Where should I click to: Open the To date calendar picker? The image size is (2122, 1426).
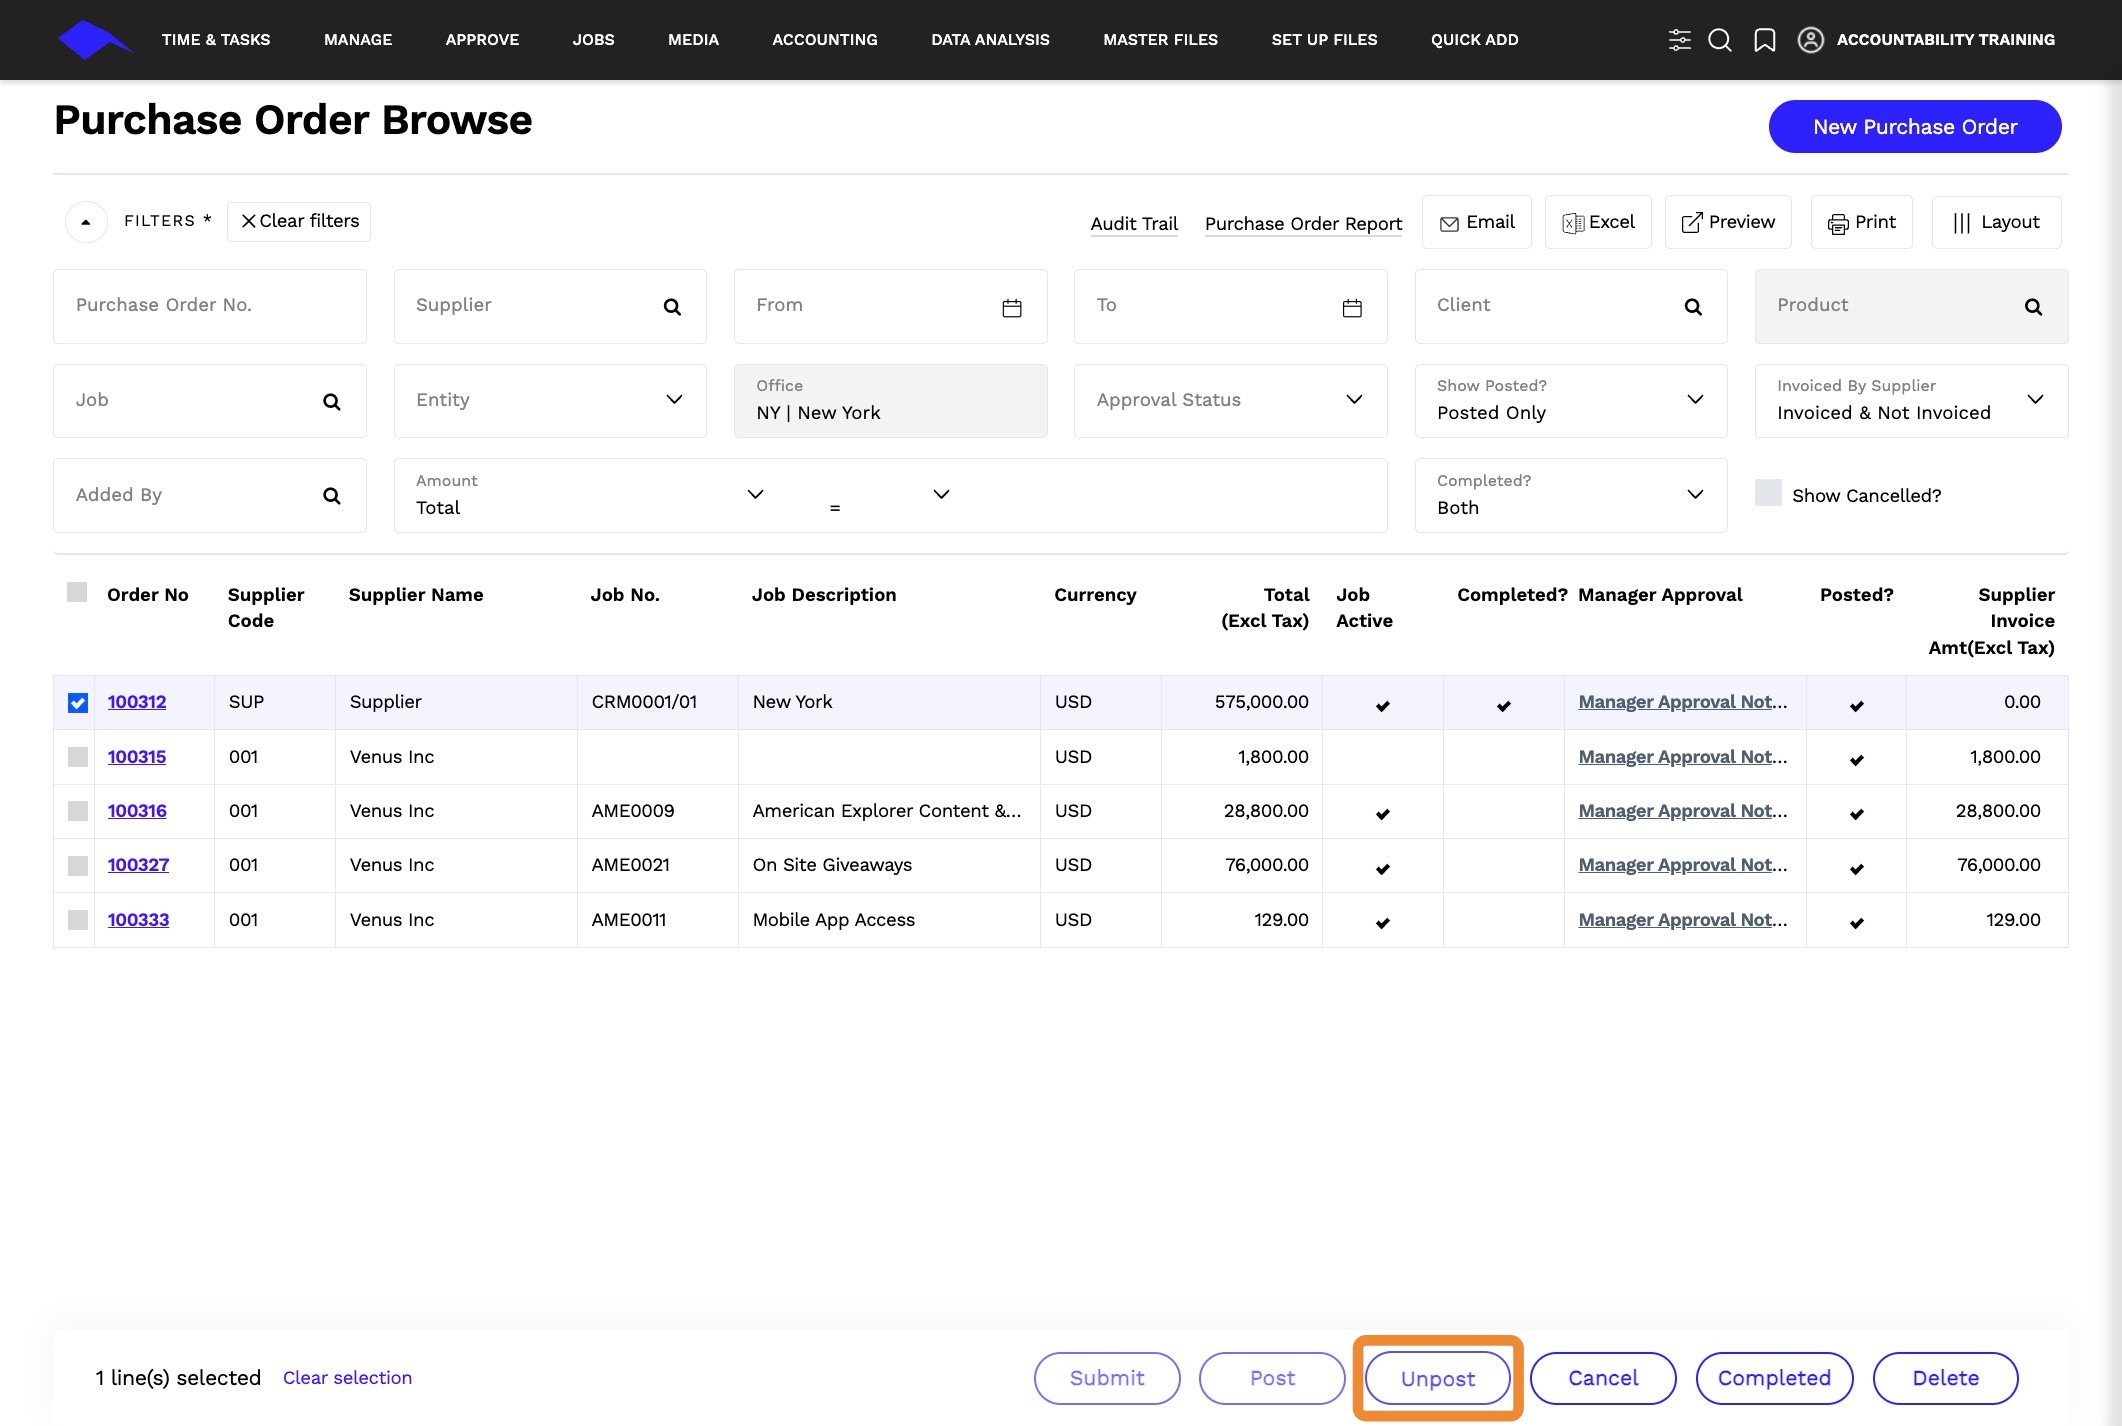coord(1352,308)
